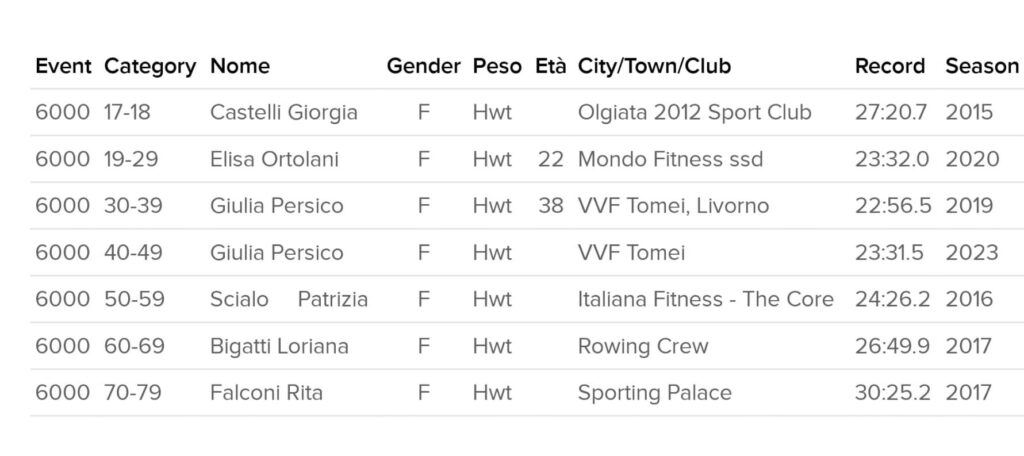Select the Rowing Crew club cell
The height and width of the screenshot is (456, 1024).
pos(643,347)
